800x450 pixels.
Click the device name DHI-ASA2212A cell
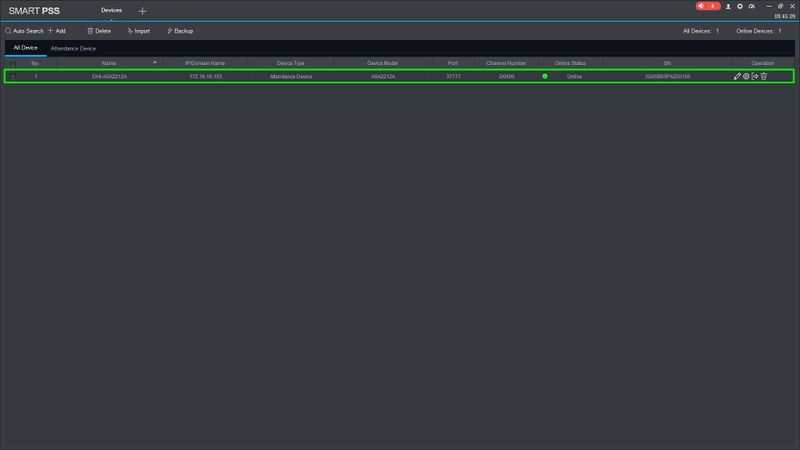click(109, 77)
